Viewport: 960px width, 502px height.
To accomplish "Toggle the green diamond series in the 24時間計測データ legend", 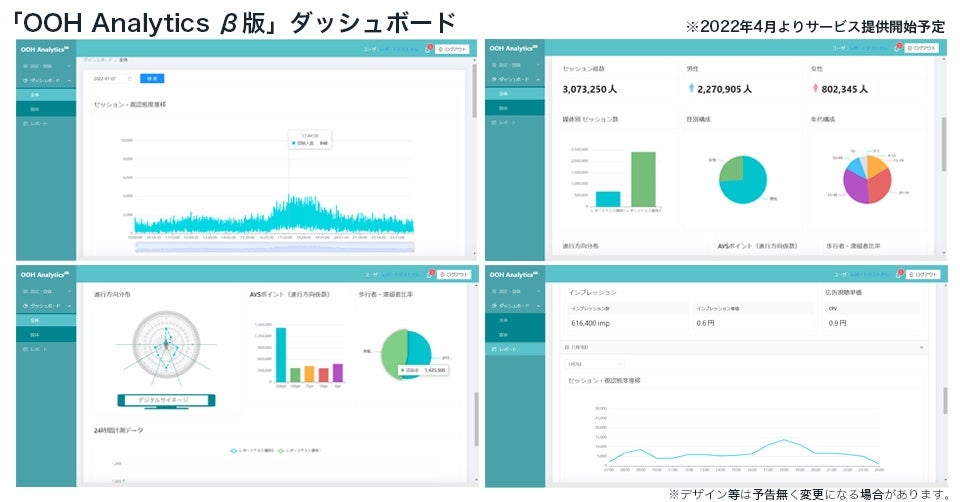I will 299,451.
